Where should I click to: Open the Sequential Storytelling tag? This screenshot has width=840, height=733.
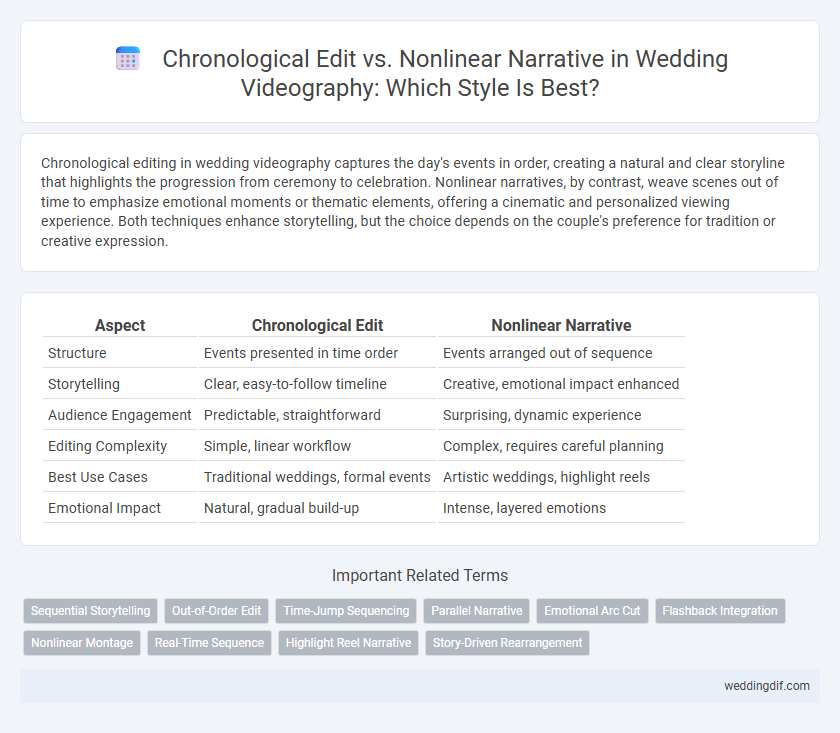91,611
